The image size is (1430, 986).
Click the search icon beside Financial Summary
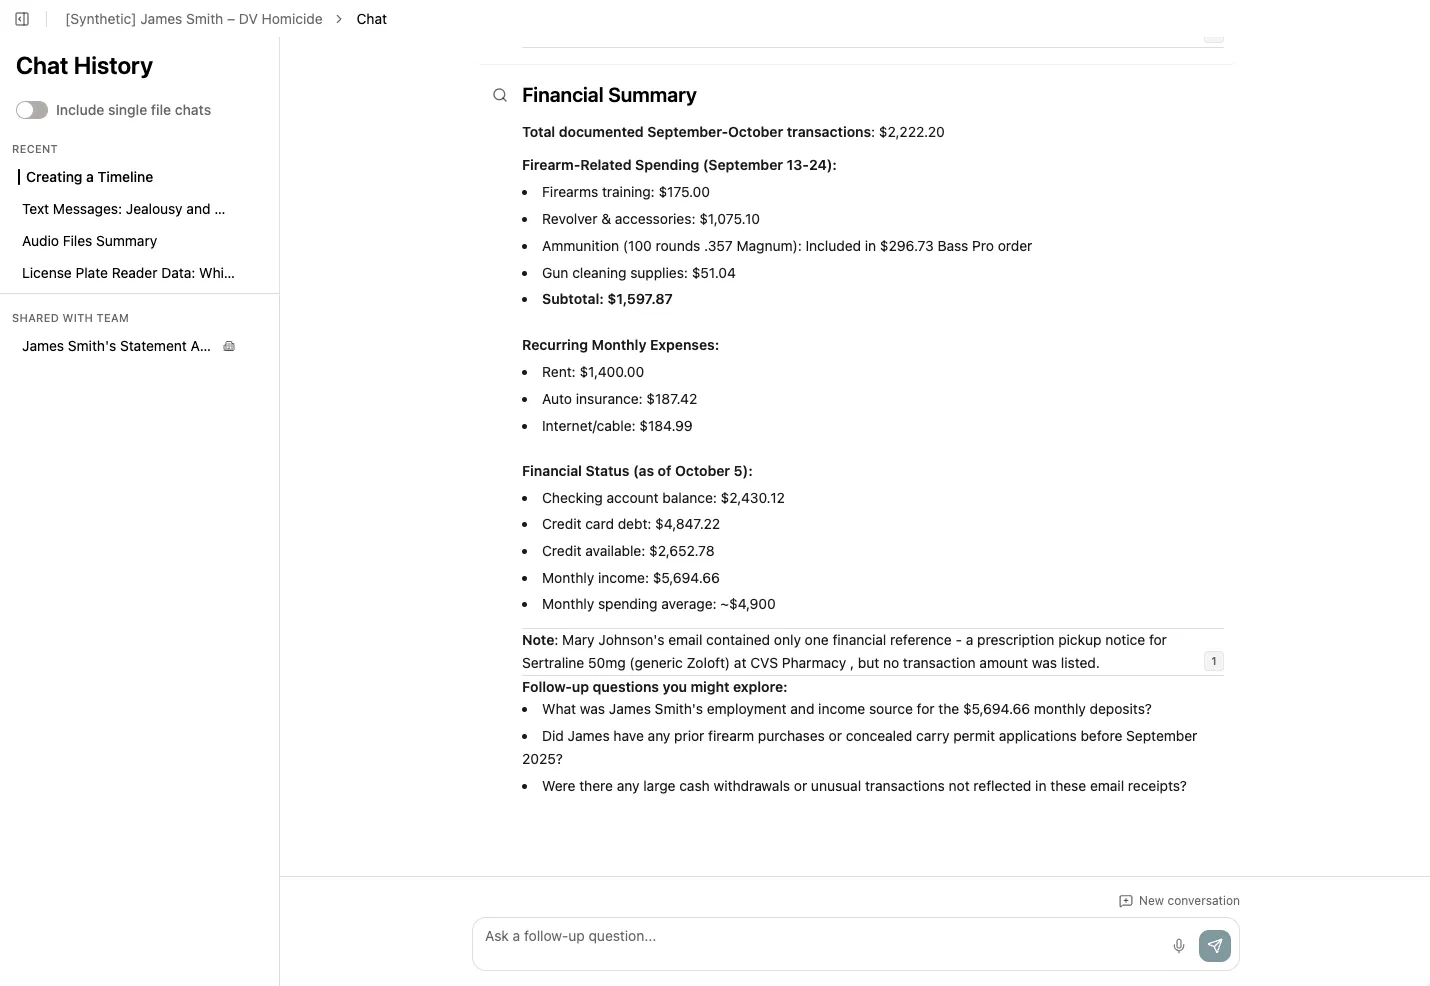click(499, 95)
